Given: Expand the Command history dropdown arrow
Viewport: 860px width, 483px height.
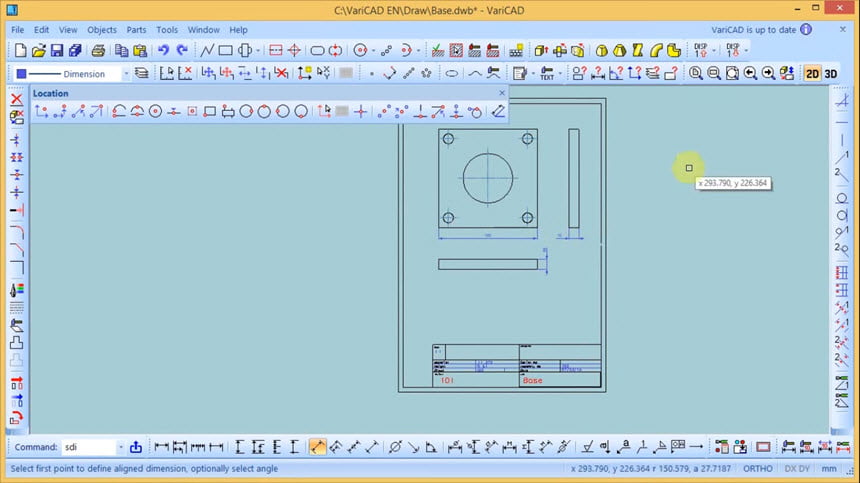Looking at the screenshot, I should 121,447.
